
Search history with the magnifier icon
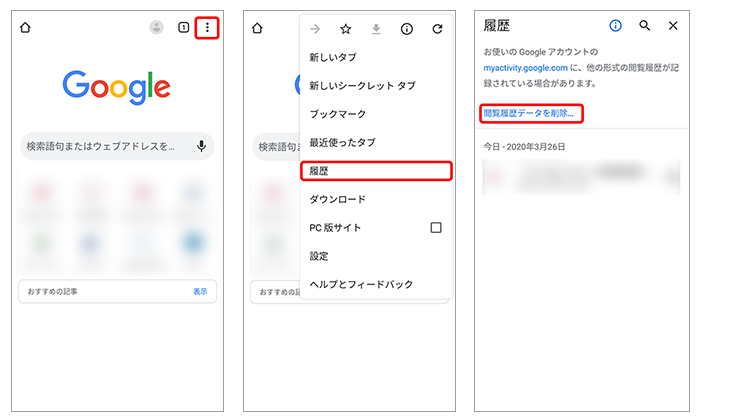(644, 26)
